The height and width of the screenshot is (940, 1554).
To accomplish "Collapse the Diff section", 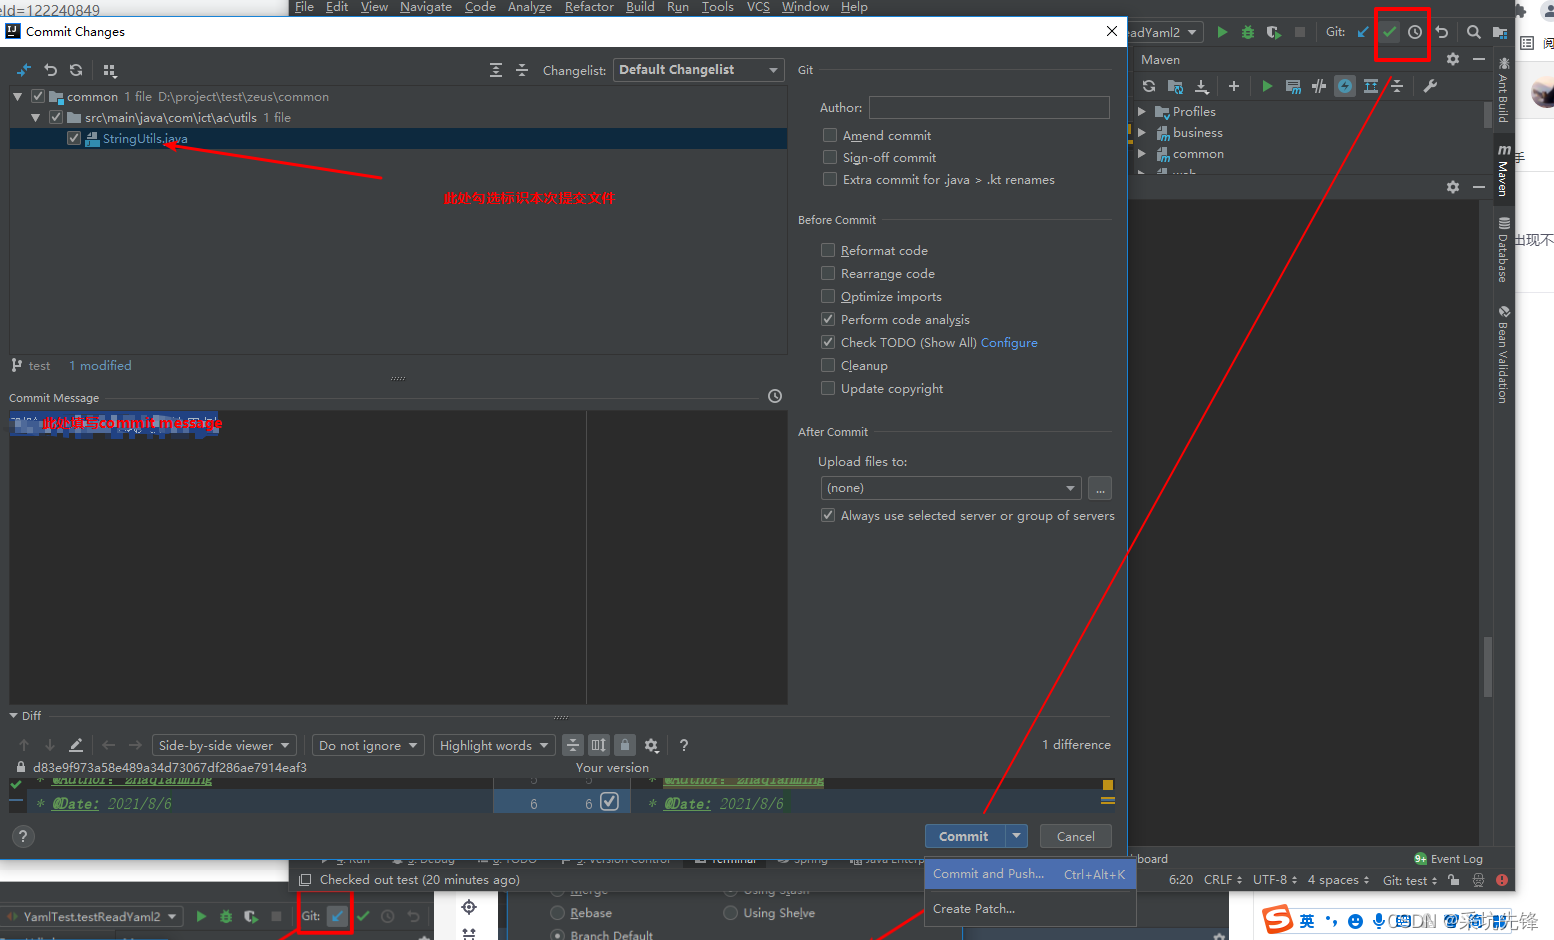I will [x=14, y=716].
